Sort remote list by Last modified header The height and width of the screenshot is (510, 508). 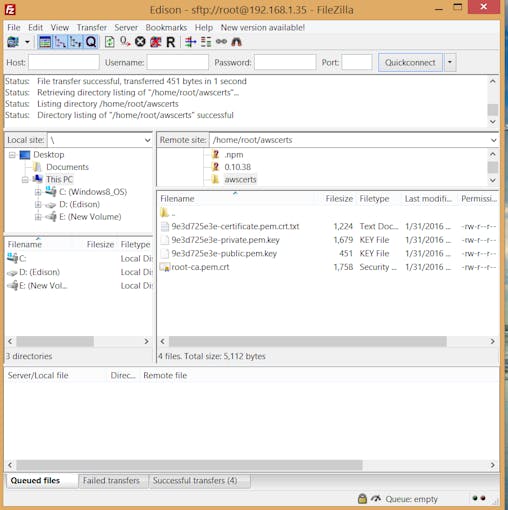[x=428, y=199]
